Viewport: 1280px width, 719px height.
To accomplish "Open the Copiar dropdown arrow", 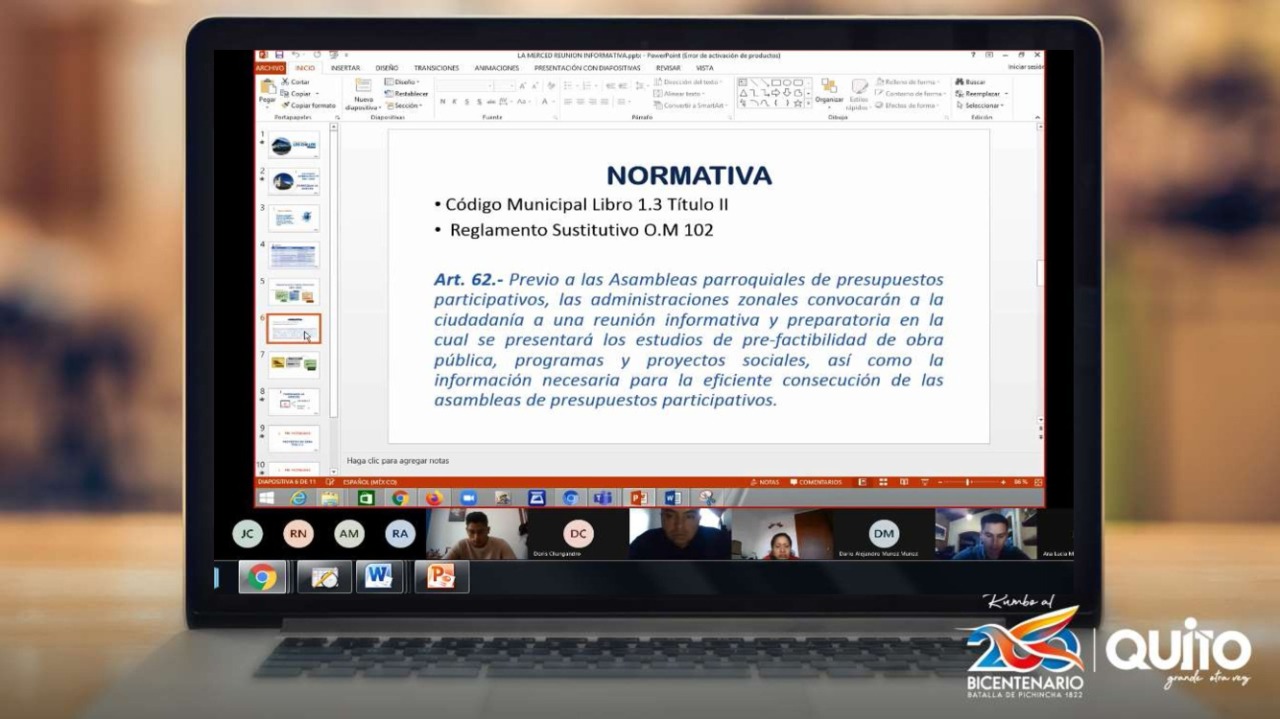I will 317,94.
